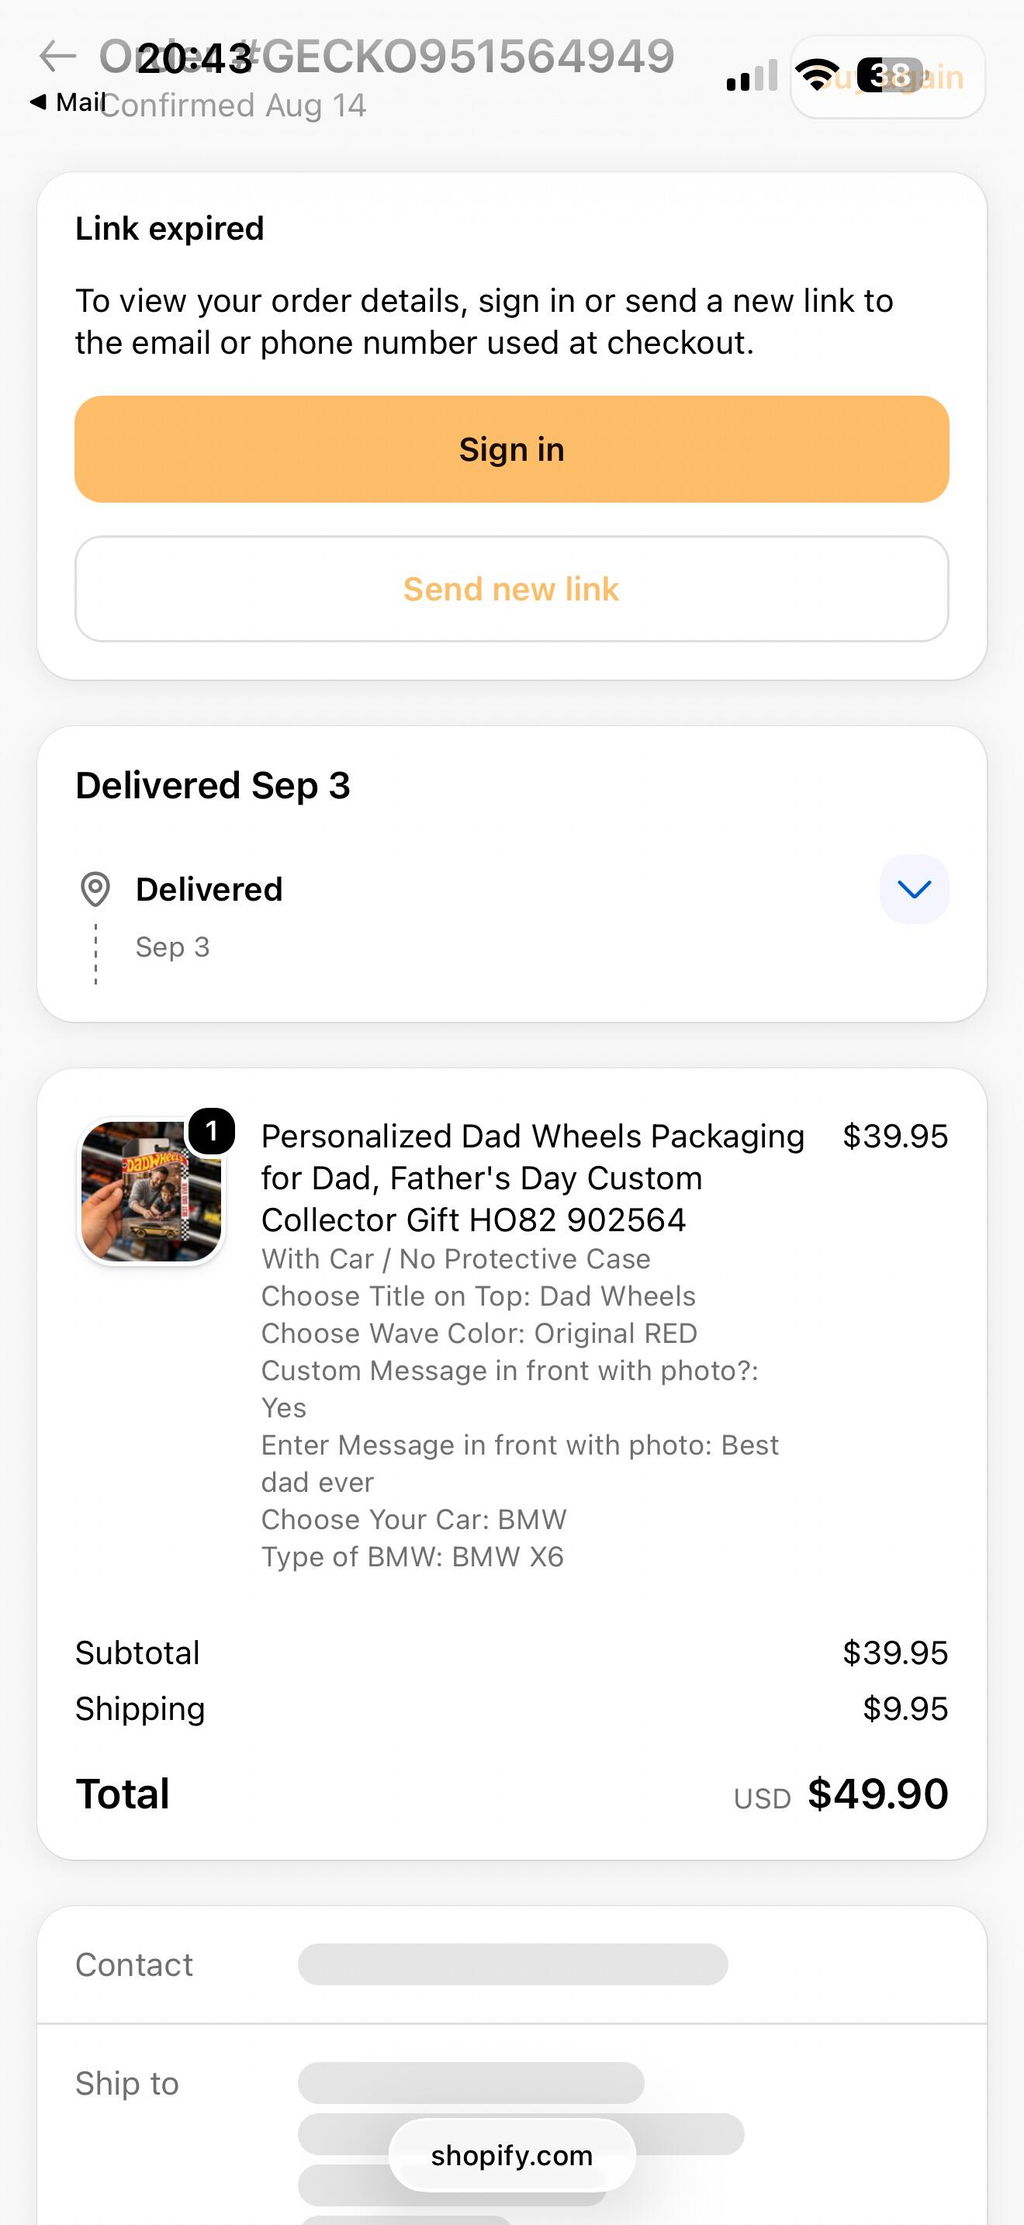This screenshot has width=1024, height=2225.
Task: Open the Dad Wheels product thumbnail
Action: 151,1191
